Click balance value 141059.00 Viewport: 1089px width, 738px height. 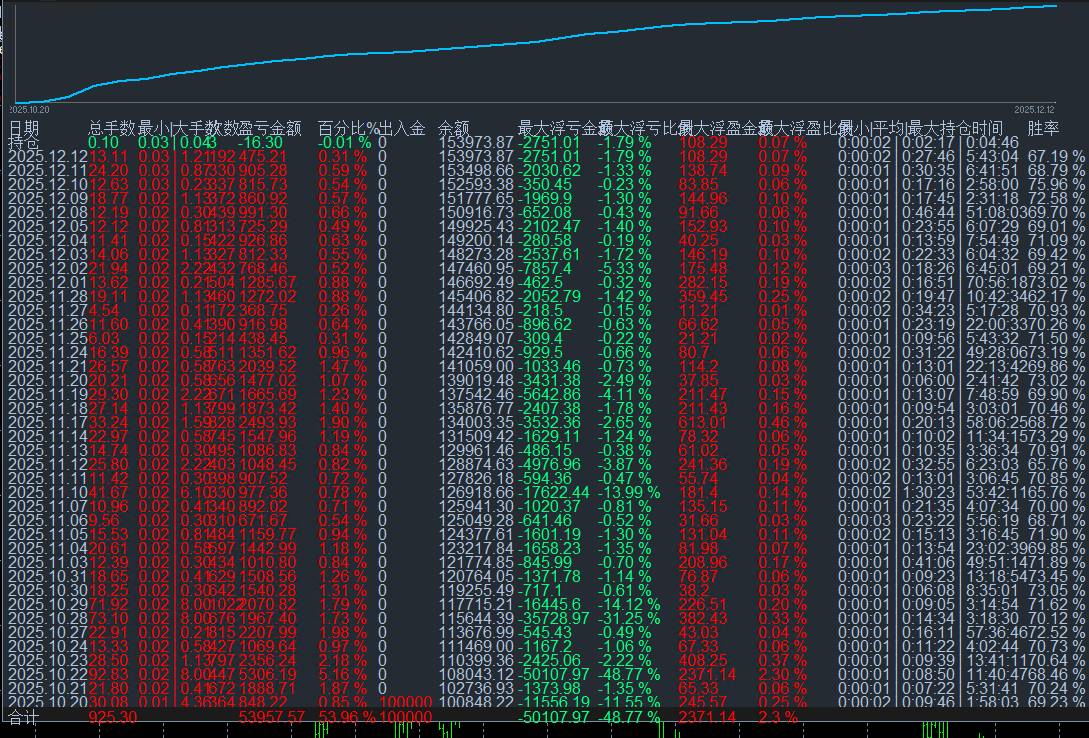click(476, 367)
